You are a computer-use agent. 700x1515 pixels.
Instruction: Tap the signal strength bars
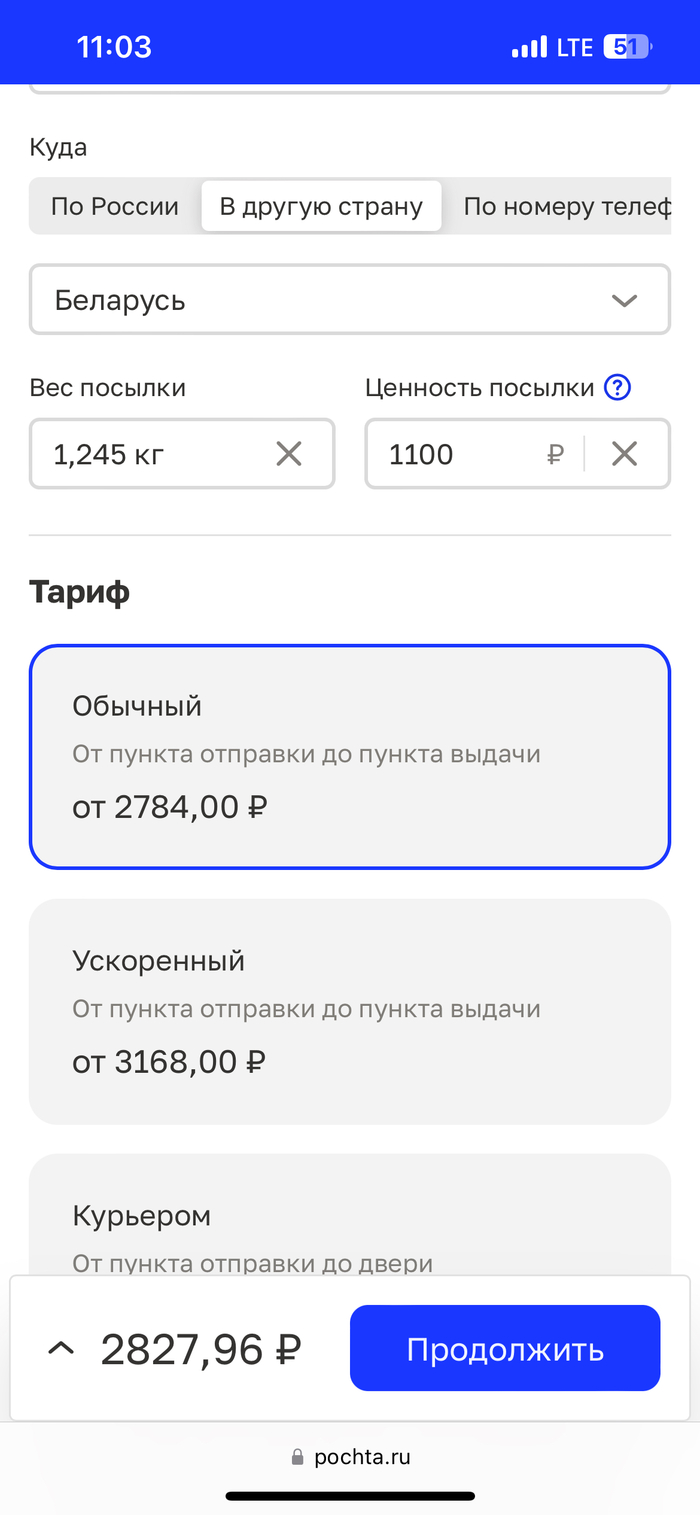point(529,47)
